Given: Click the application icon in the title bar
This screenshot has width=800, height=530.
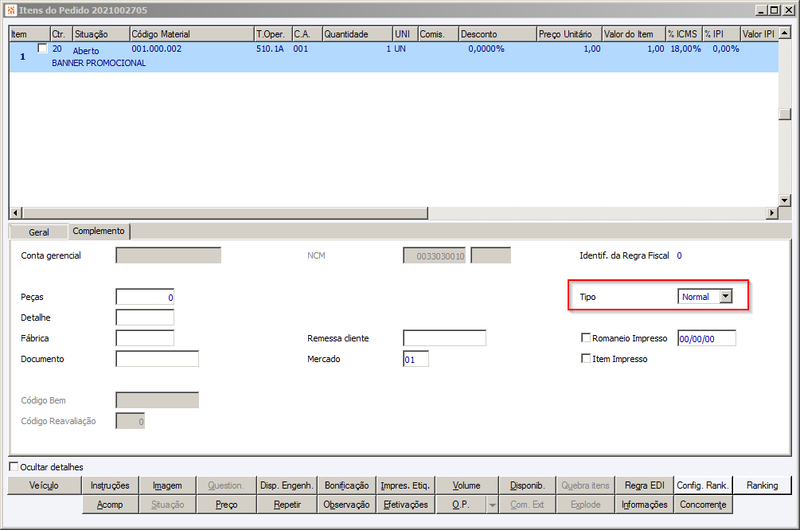Looking at the screenshot, I should pos(11,10).
